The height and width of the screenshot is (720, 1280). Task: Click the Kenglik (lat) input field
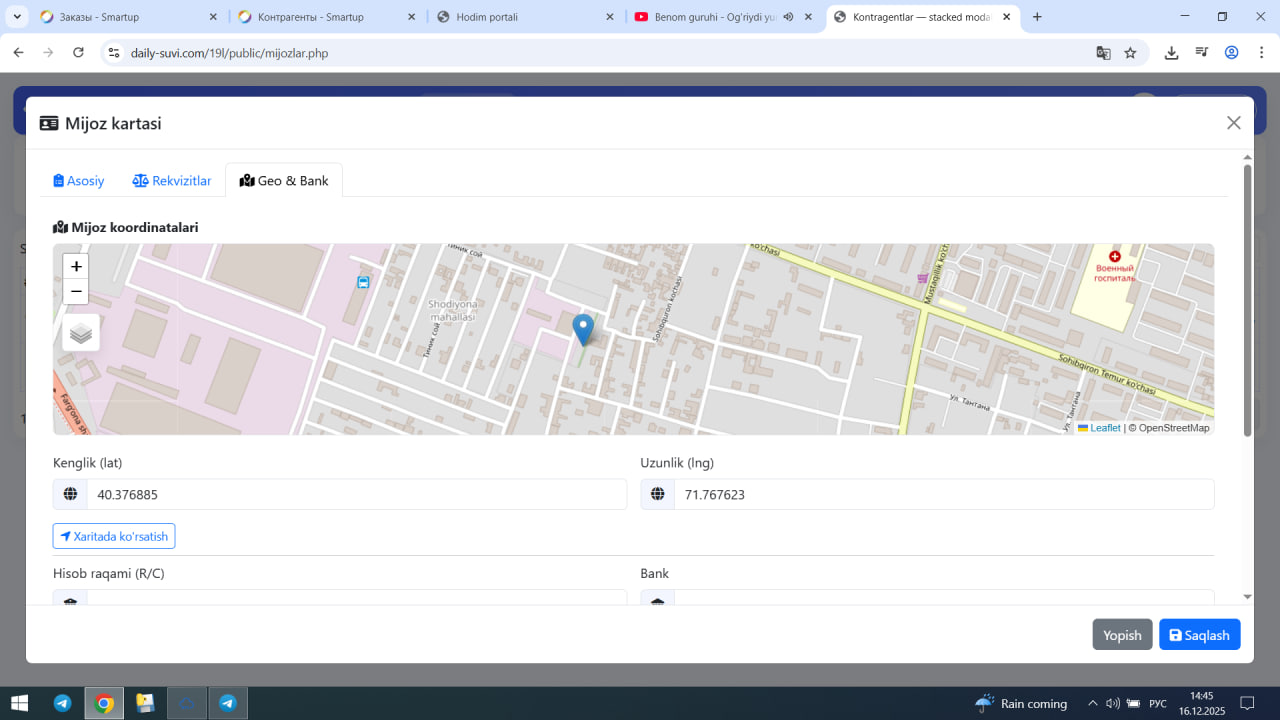click(356, 494)
